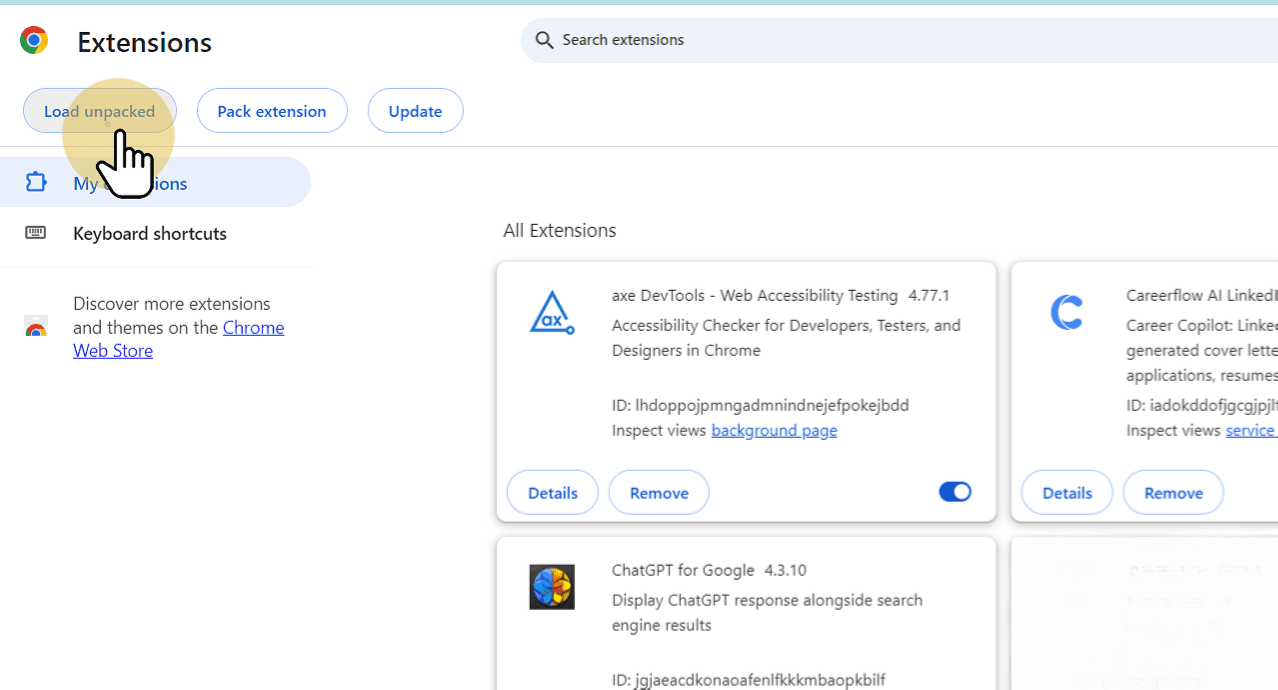Open Details for Careerflow AI
The image size is (1278, 690).
1067,493
